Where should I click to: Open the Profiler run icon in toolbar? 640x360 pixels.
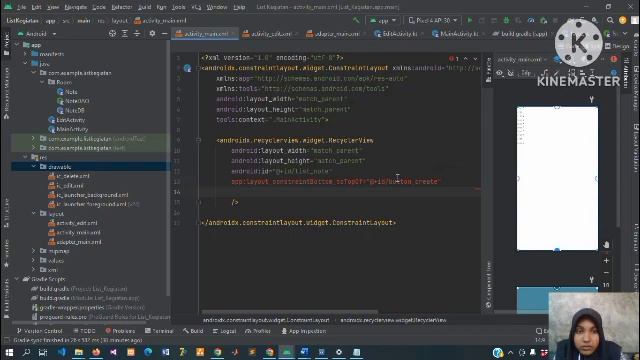coord(531,20)
